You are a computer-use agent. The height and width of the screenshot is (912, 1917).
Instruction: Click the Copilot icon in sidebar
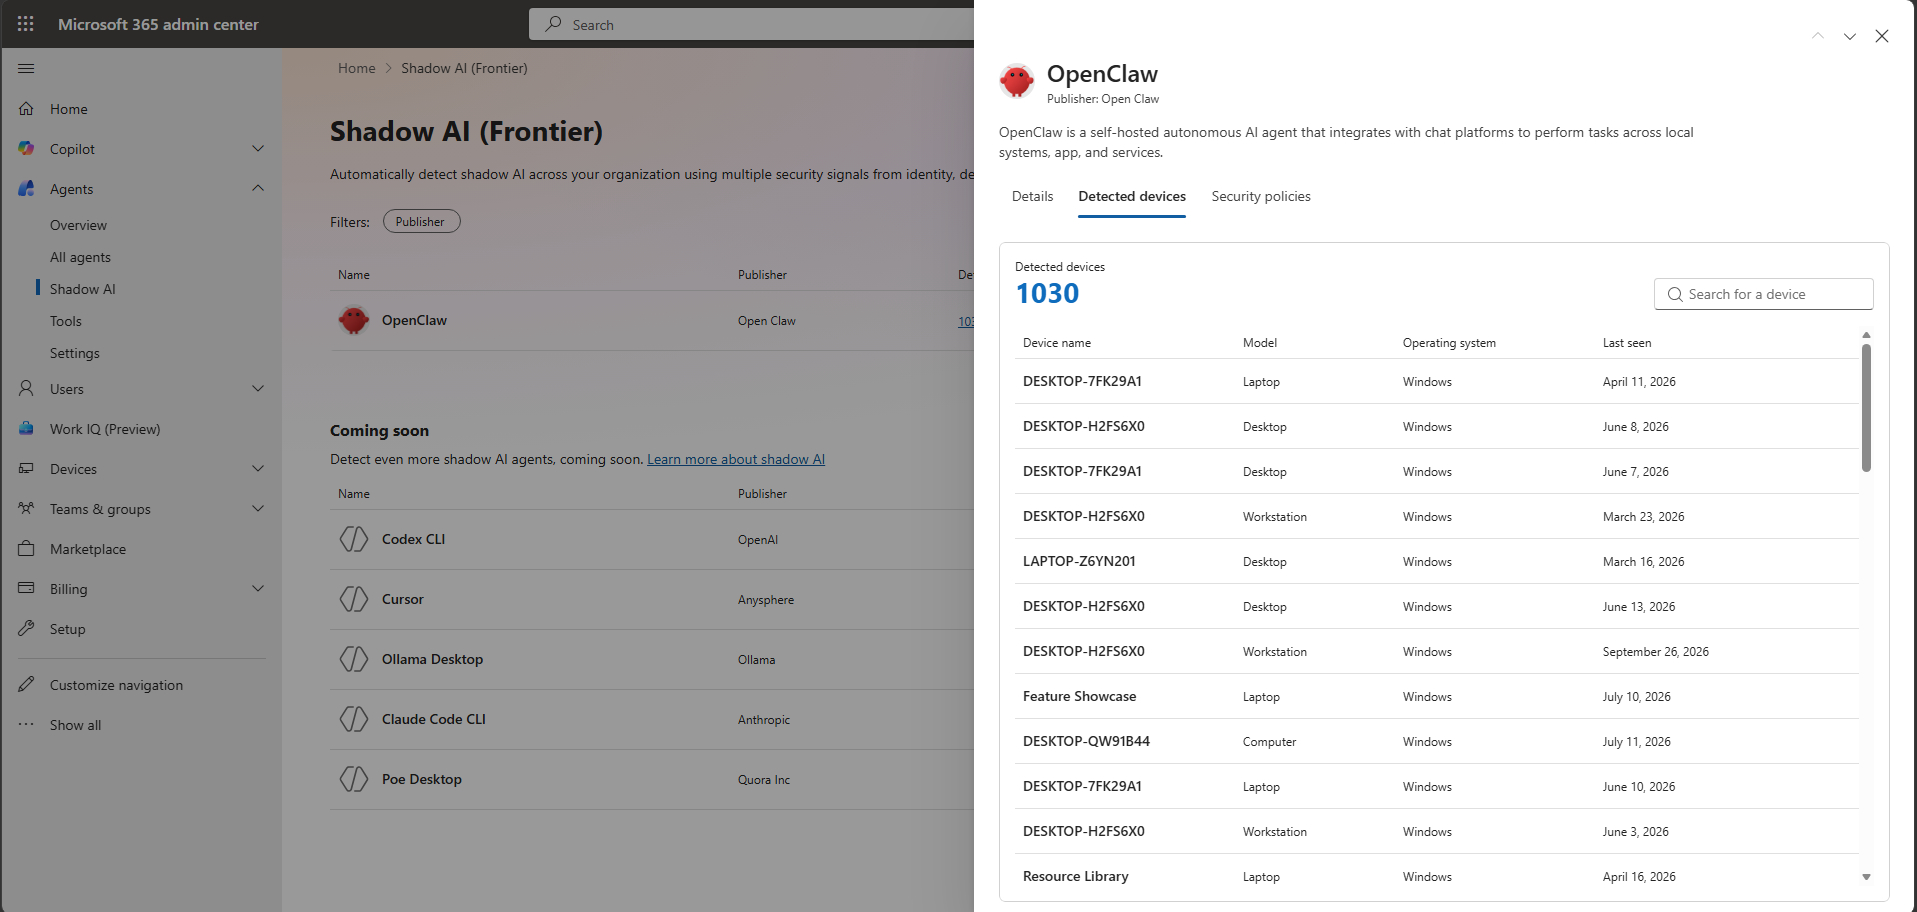coord(26,148)
